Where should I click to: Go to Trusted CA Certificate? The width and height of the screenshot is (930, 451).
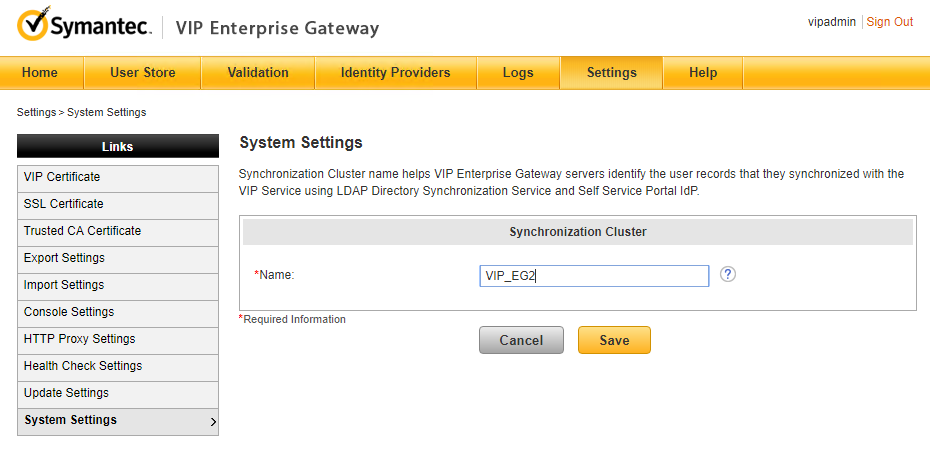[118, 232]
